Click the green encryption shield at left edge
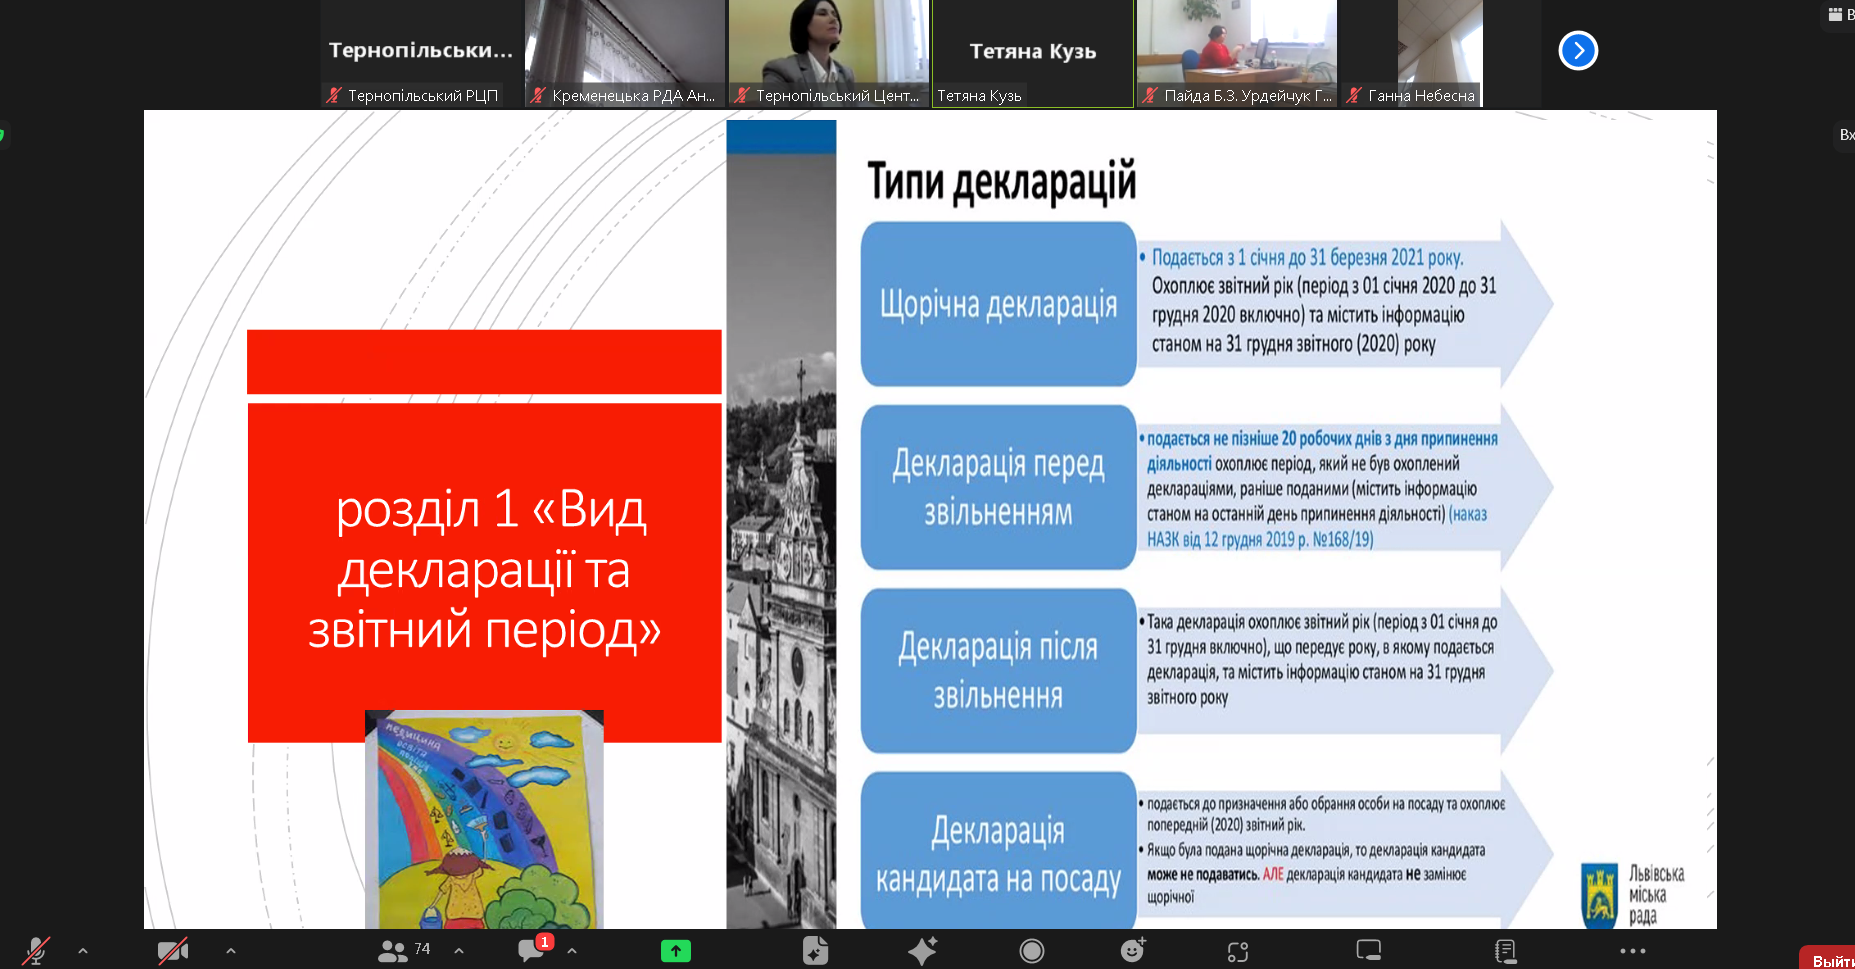This screenshot has height=969, width=1855. 2,134
